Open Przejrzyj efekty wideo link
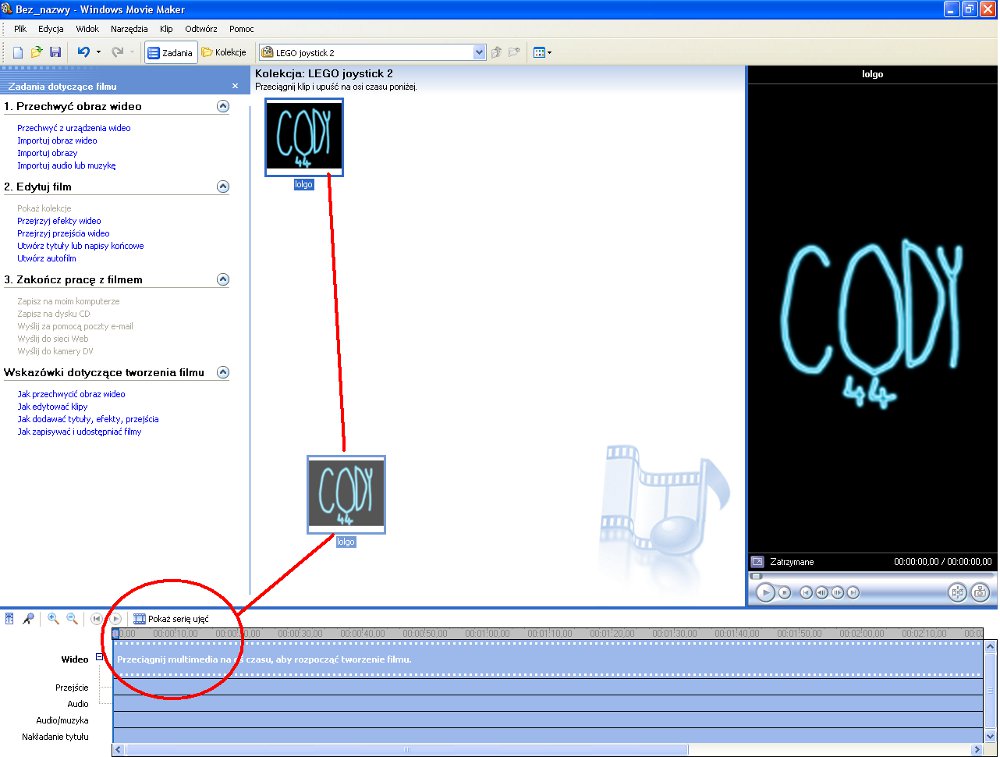This screenshot has height=757, width=1000. tap(59, 221)
